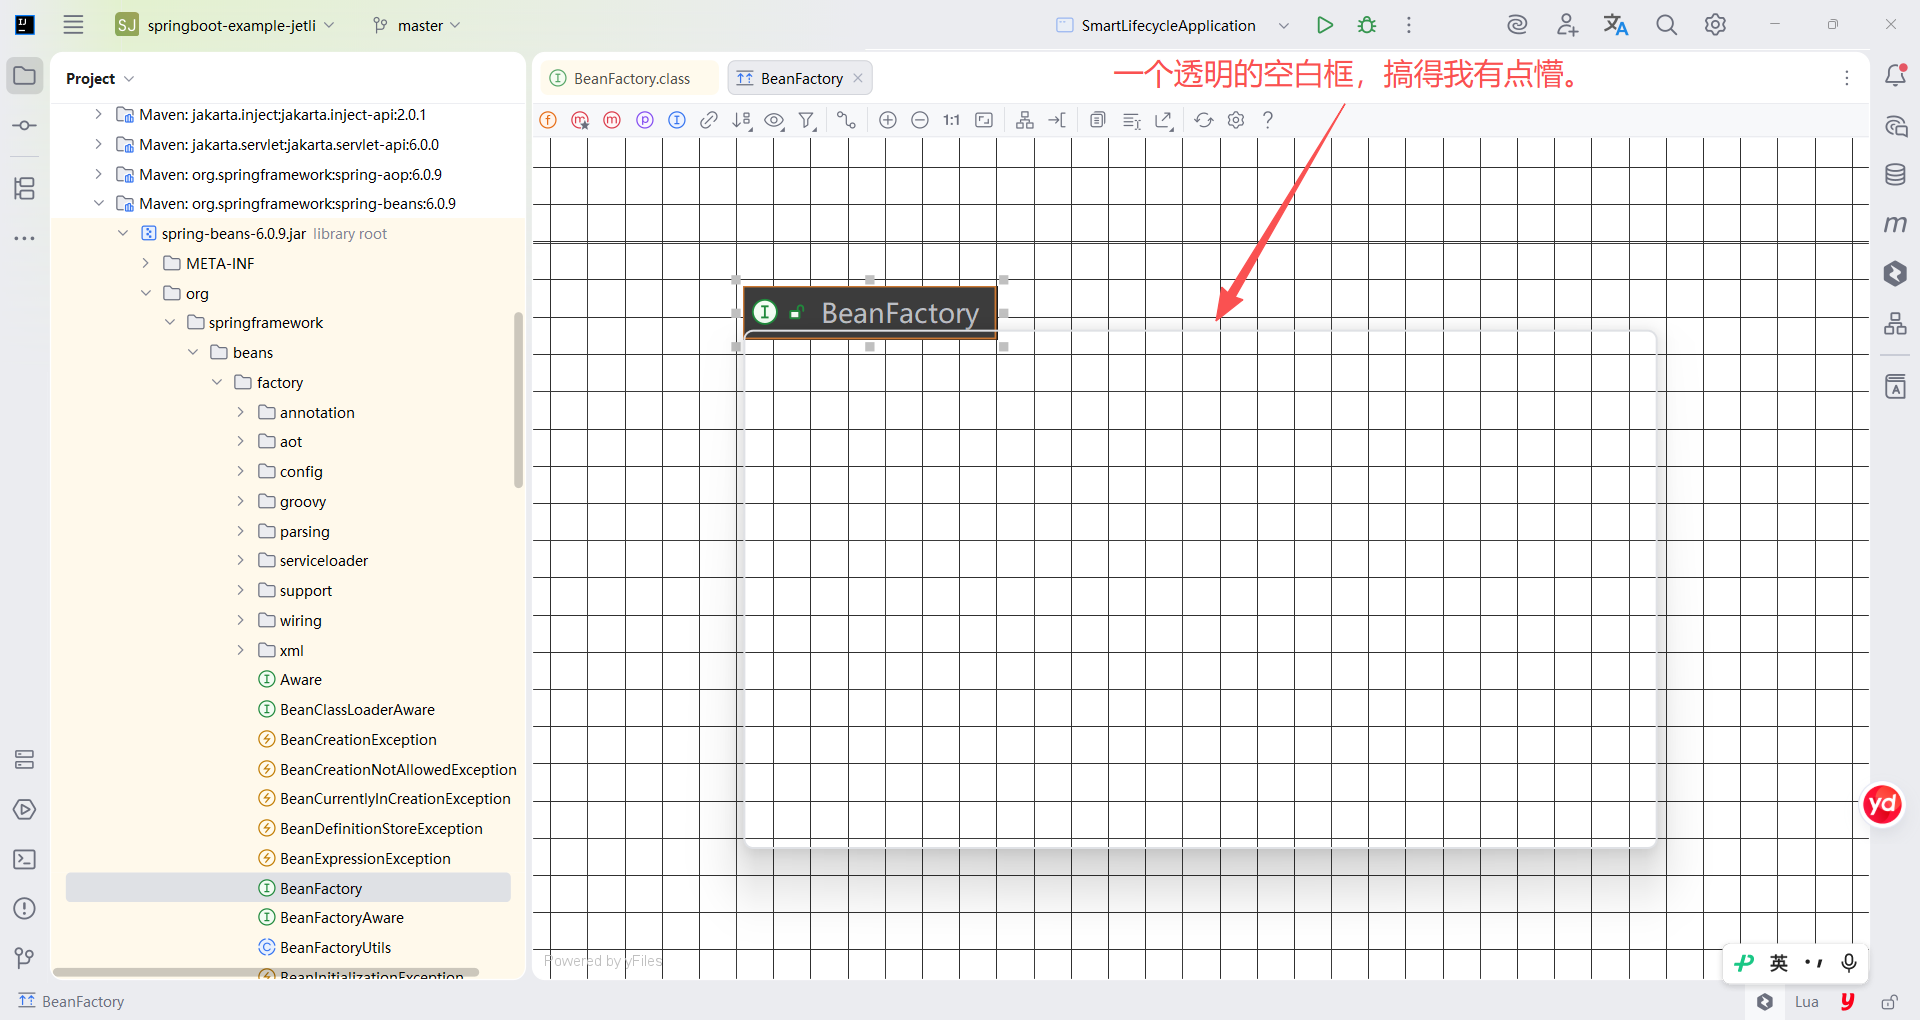This screenshot has width=1920, height=1020.
Task: Run SmartLifecycleApplication
Action: click(1325, 25)
